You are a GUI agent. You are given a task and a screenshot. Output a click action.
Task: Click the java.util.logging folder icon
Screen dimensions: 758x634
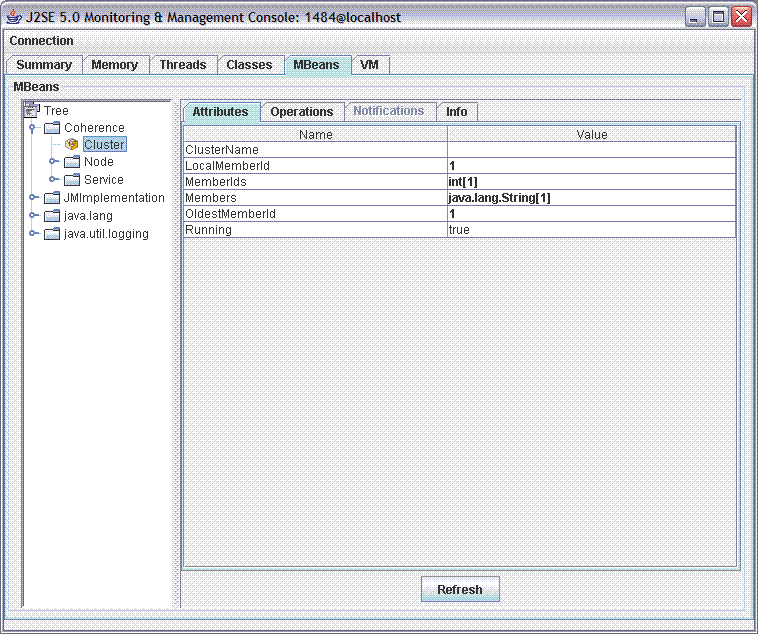click(52, 234)
